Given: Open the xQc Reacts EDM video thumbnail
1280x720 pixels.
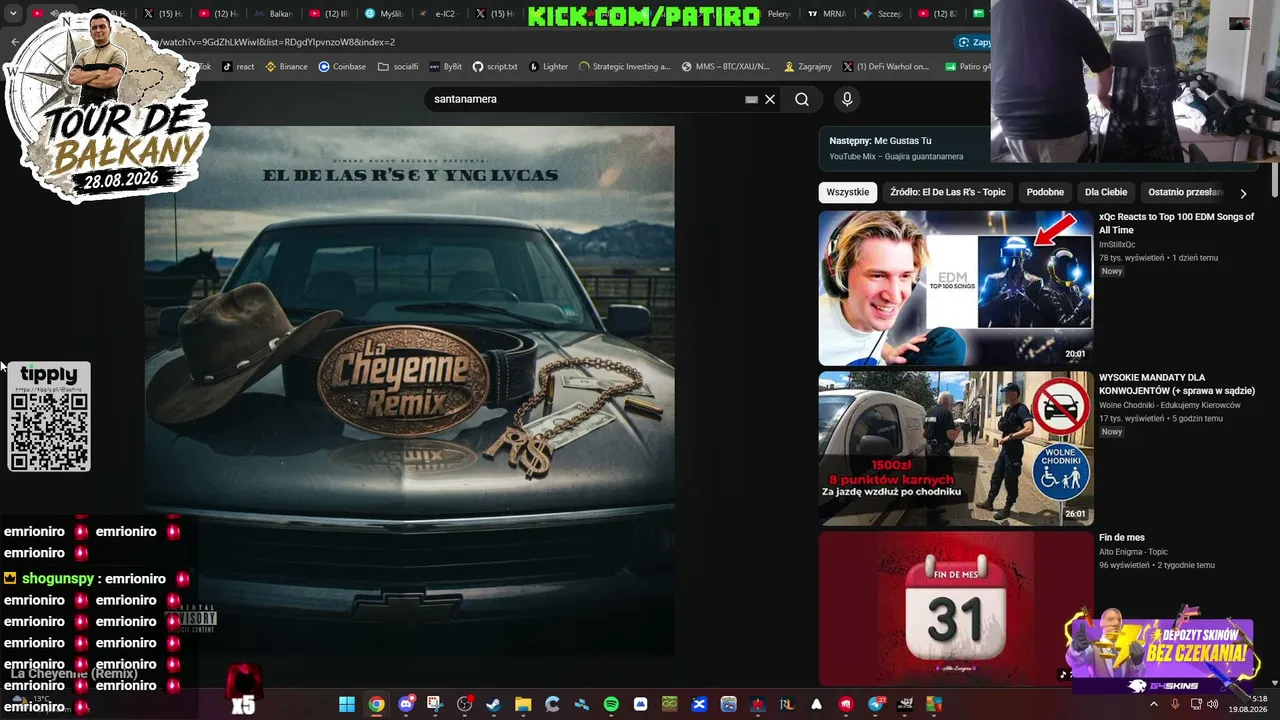Looking at the screenshot, I should click(956, 288).
